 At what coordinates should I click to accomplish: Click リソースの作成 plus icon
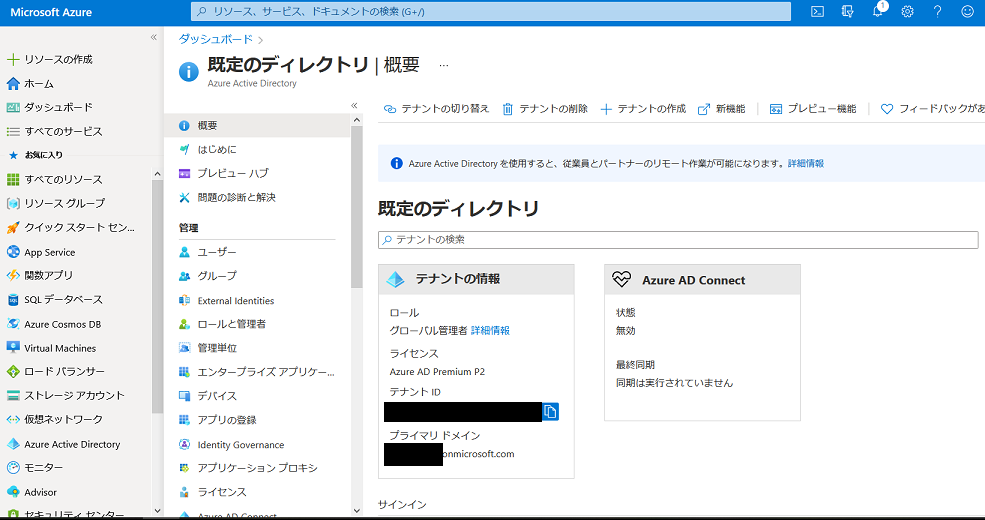click(x=13, y=60)
